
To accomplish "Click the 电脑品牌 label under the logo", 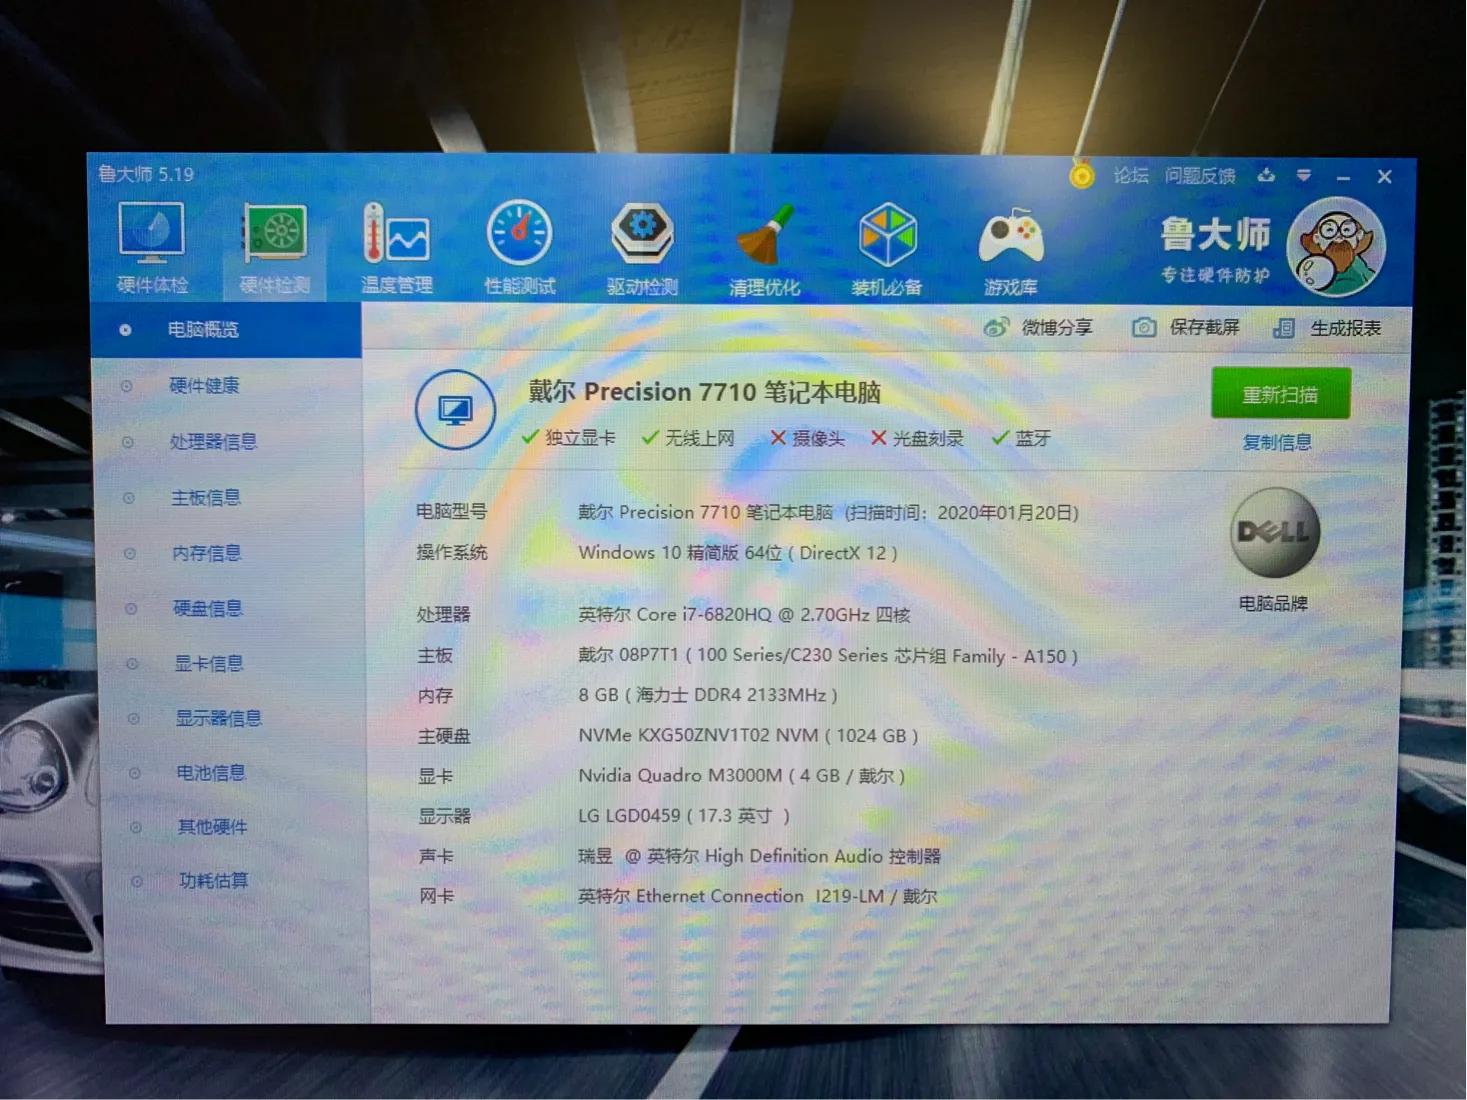I will [x=1273, y=603].
